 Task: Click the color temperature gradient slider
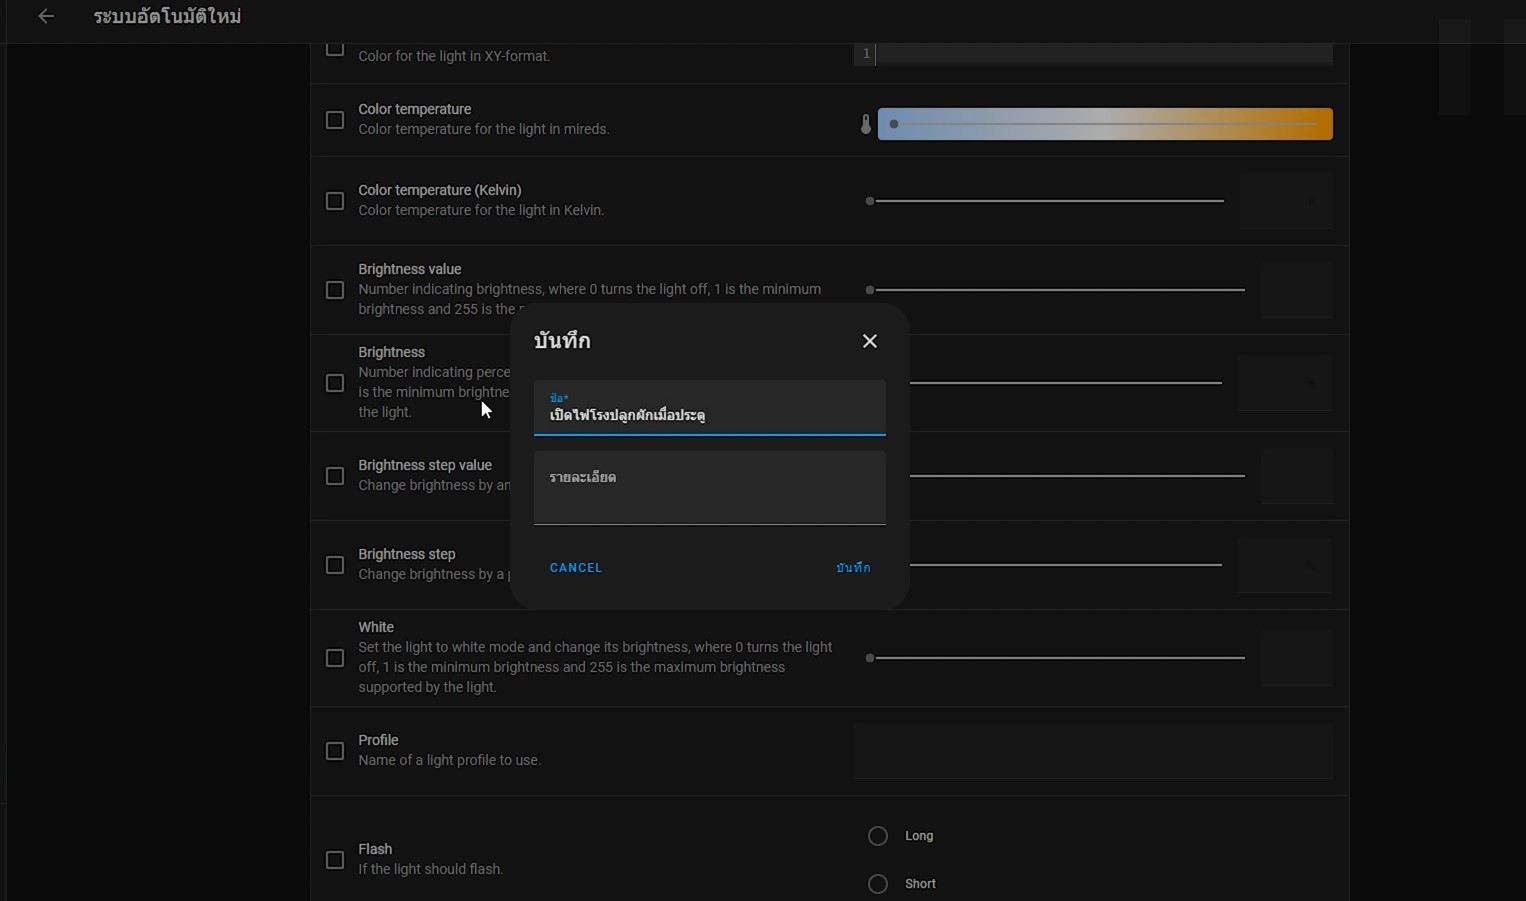pos(1104,124)
